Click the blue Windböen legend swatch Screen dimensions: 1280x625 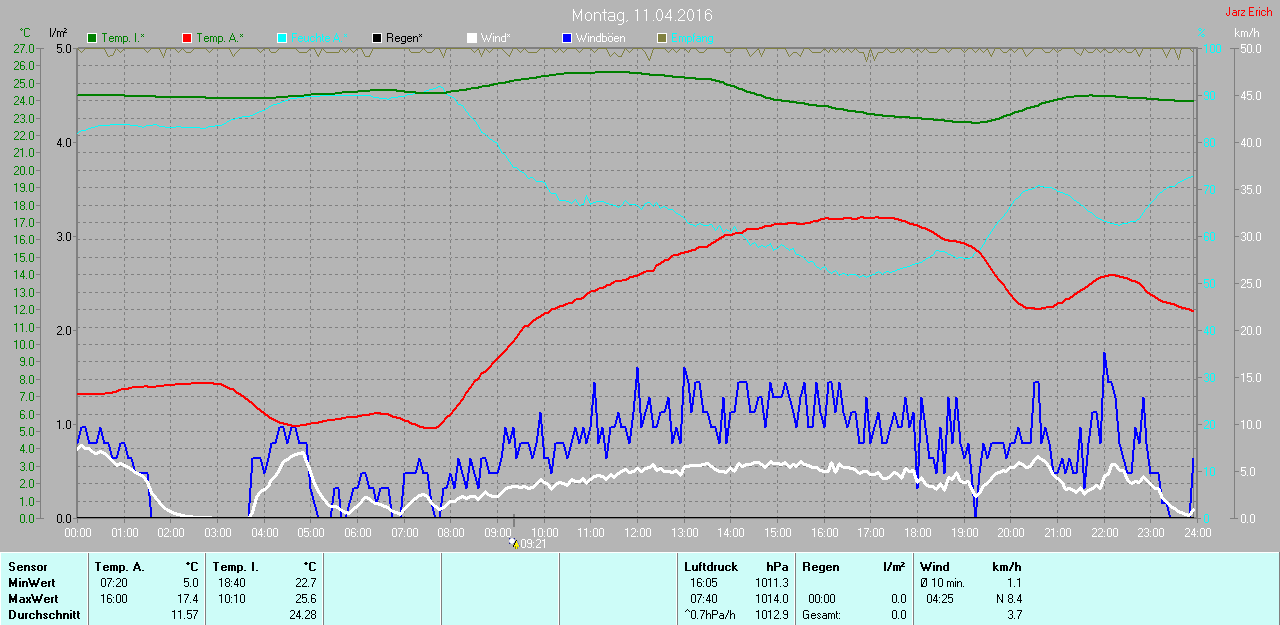[x=567, y=38]
